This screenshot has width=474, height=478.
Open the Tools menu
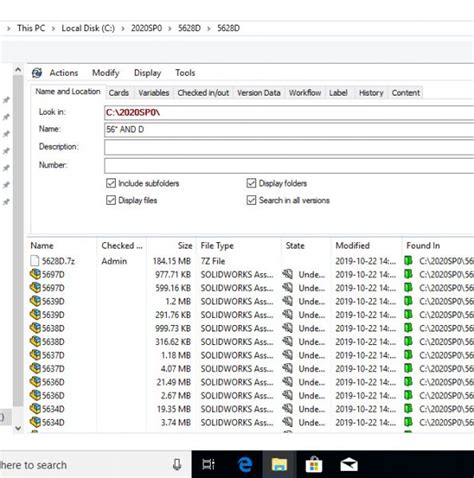pos(185,73)
